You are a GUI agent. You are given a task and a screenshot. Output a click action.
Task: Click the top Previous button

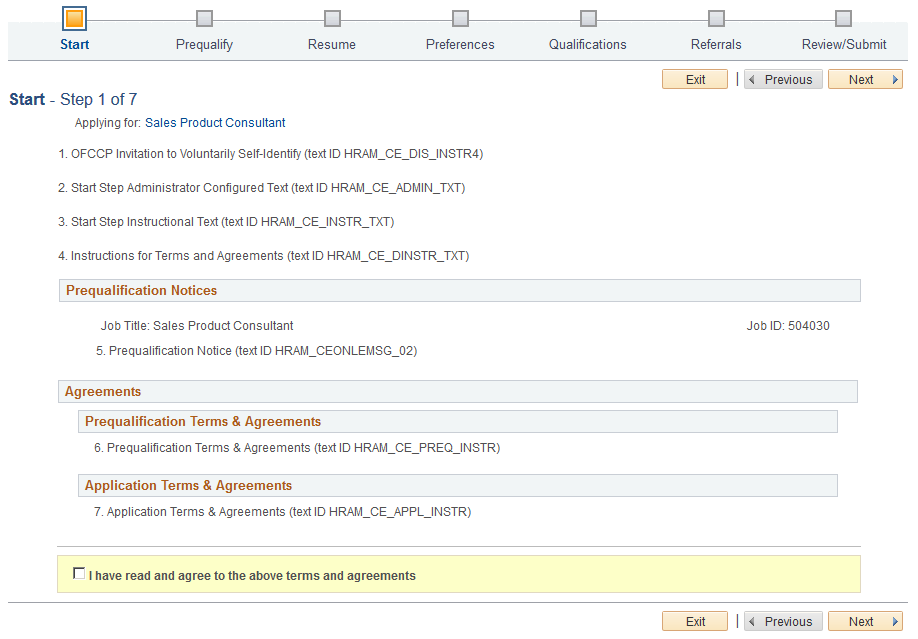(x=783, y=79)
